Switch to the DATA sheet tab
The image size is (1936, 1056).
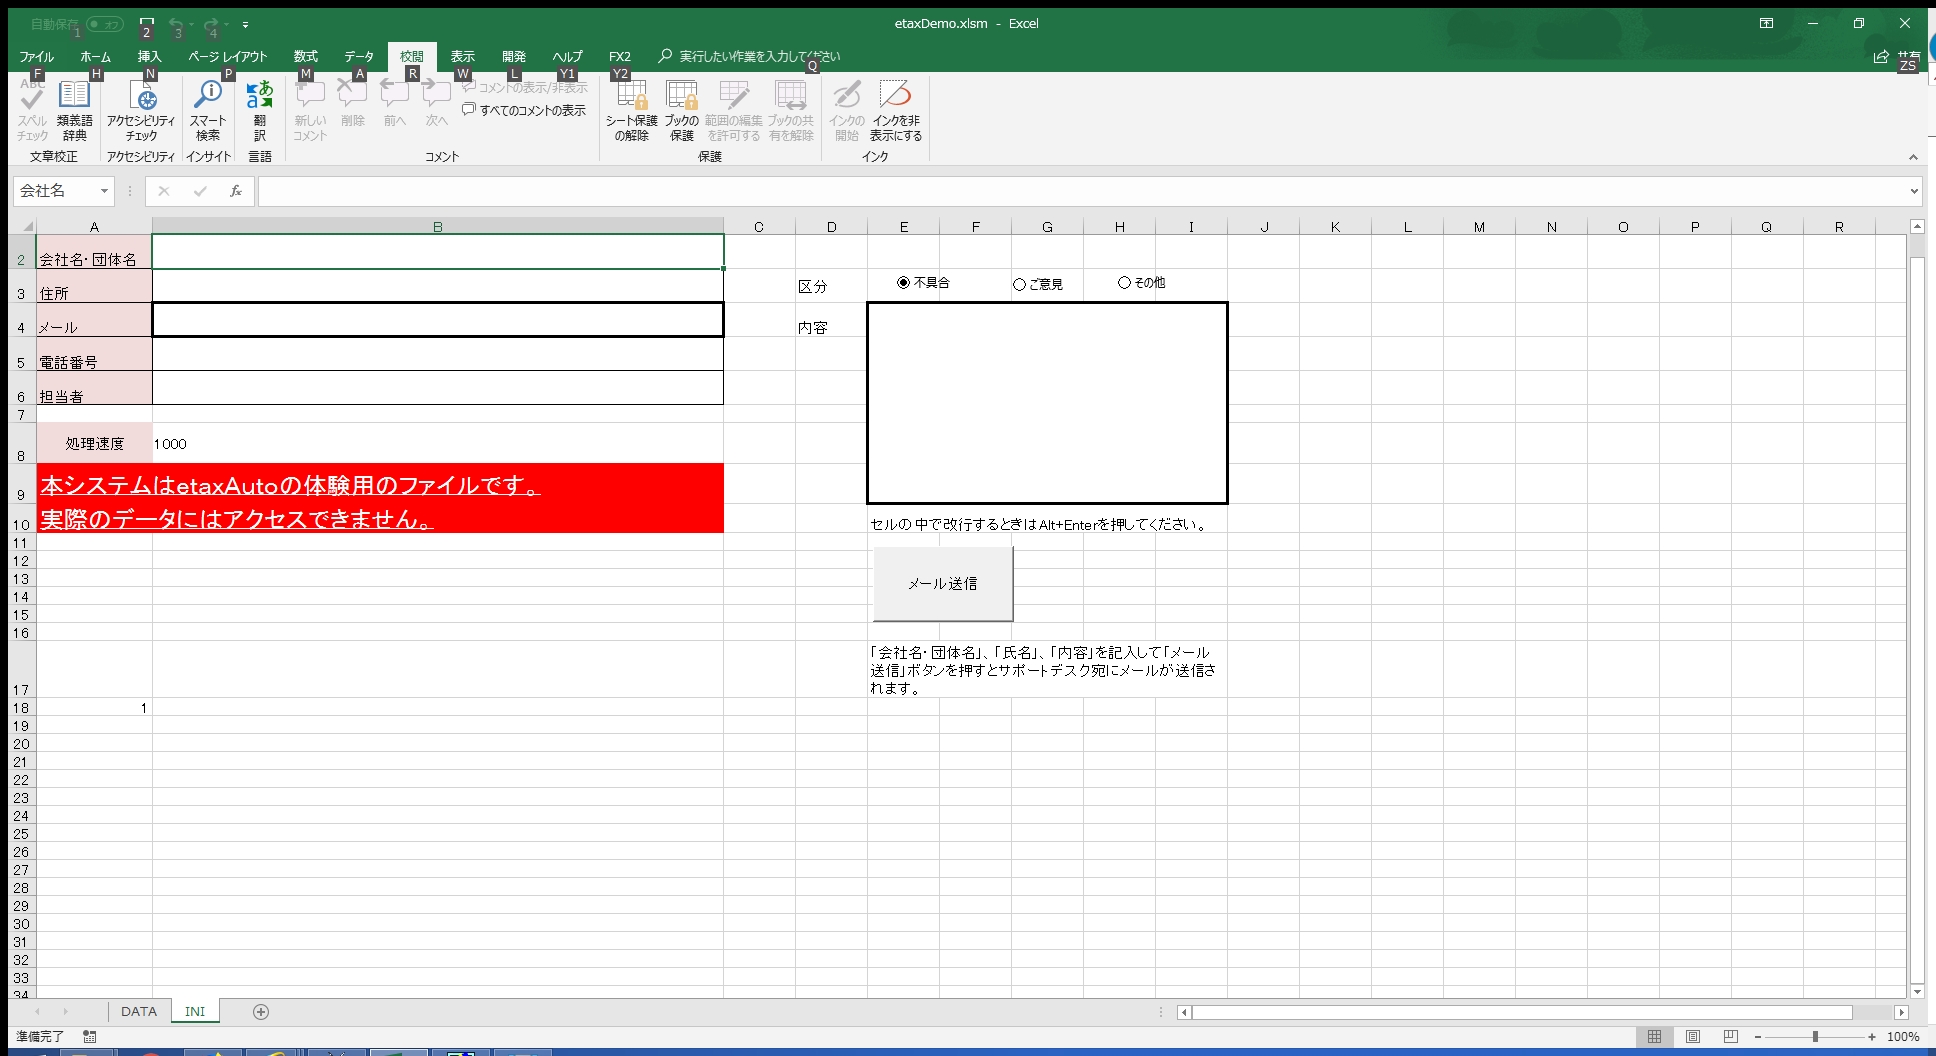point(139,1011)
